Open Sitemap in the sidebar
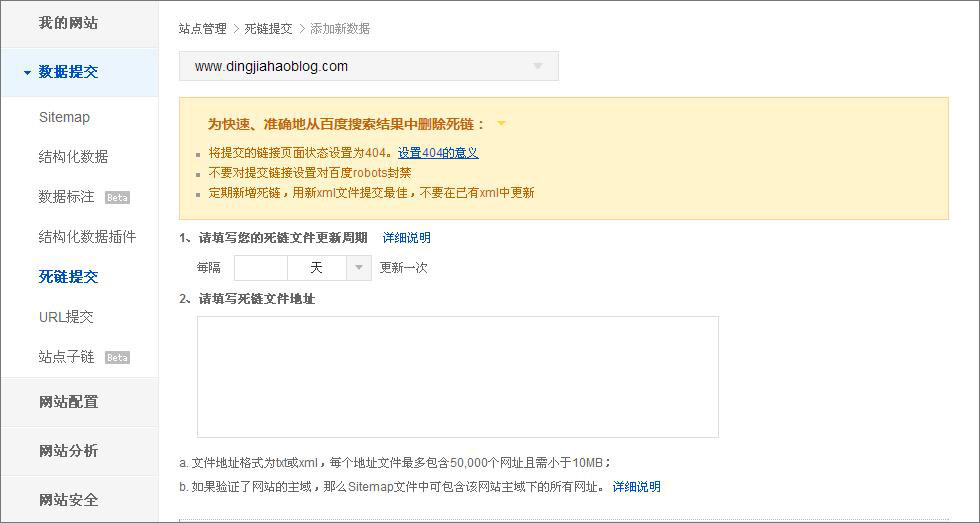The image size is (980, 523). coord(64,117)
